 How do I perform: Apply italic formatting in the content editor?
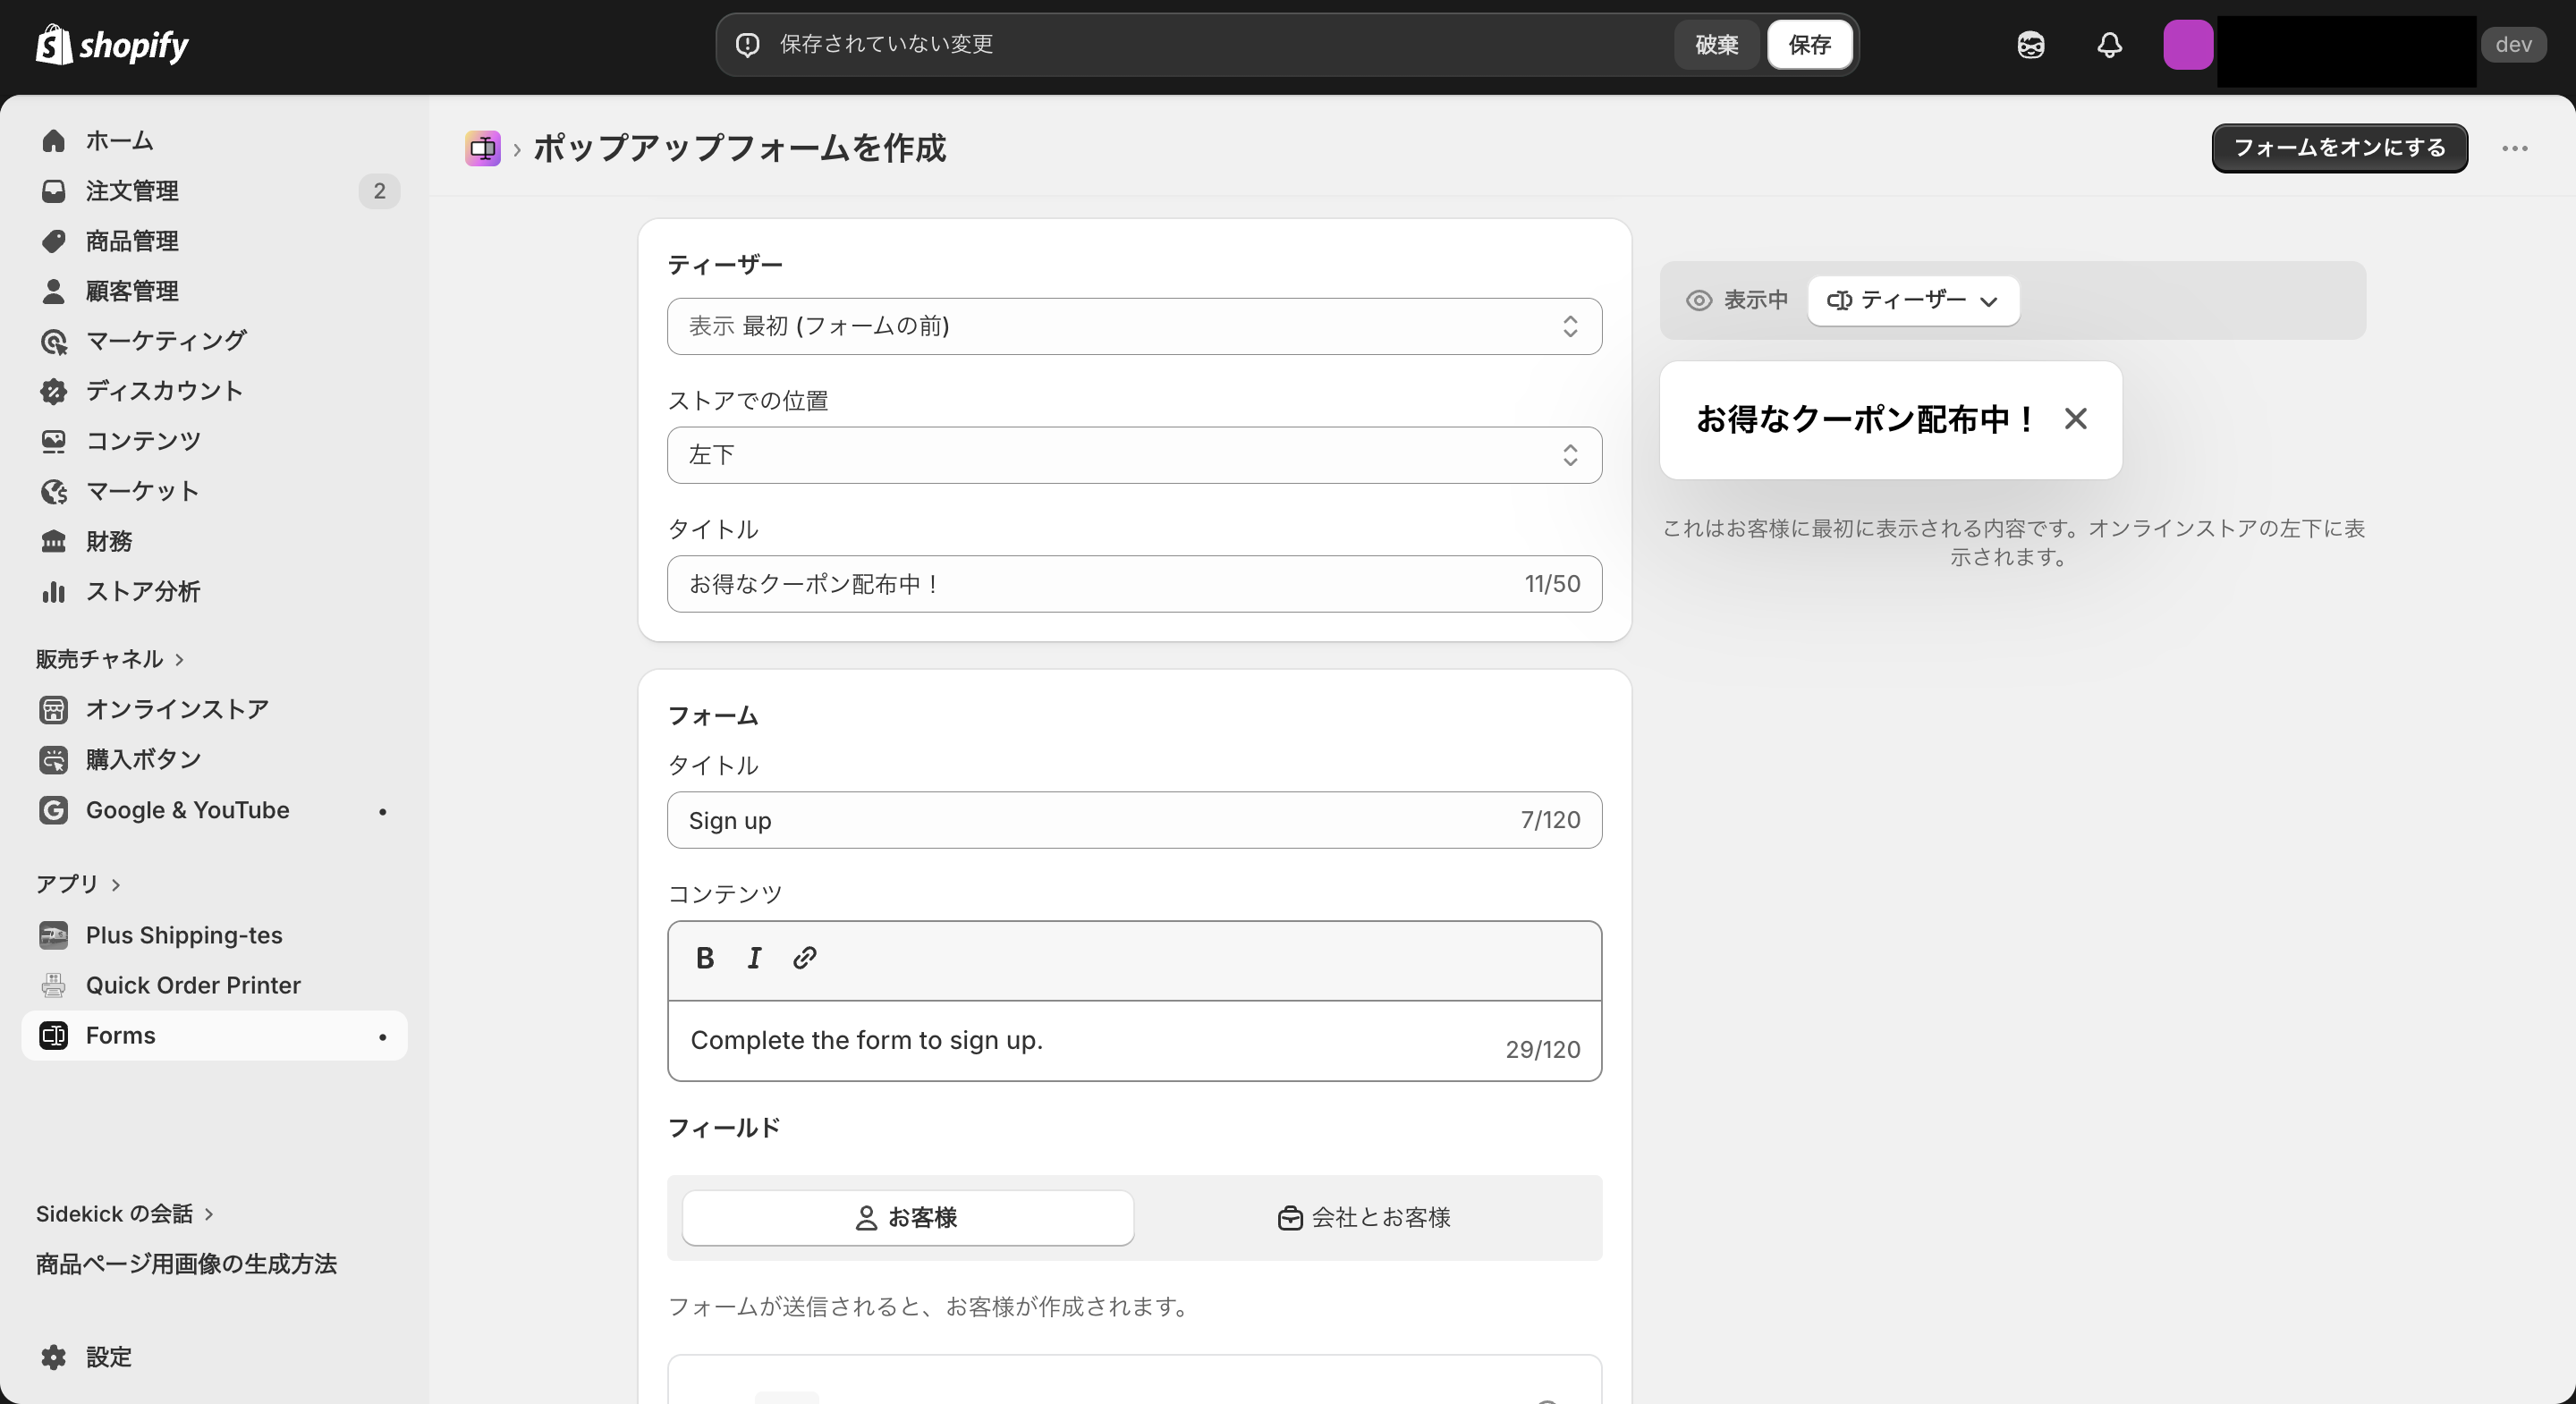pos(754,957)
